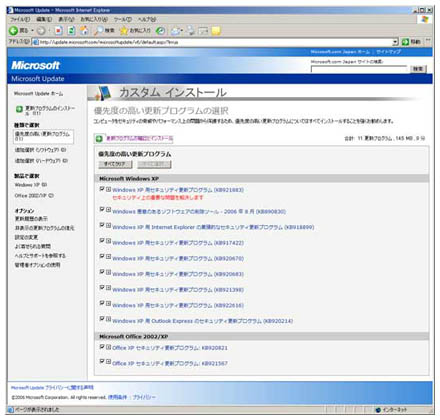440x420 pixels.
Task: Click the Mail envelope toolbar icon
Action: click(175, 31)
